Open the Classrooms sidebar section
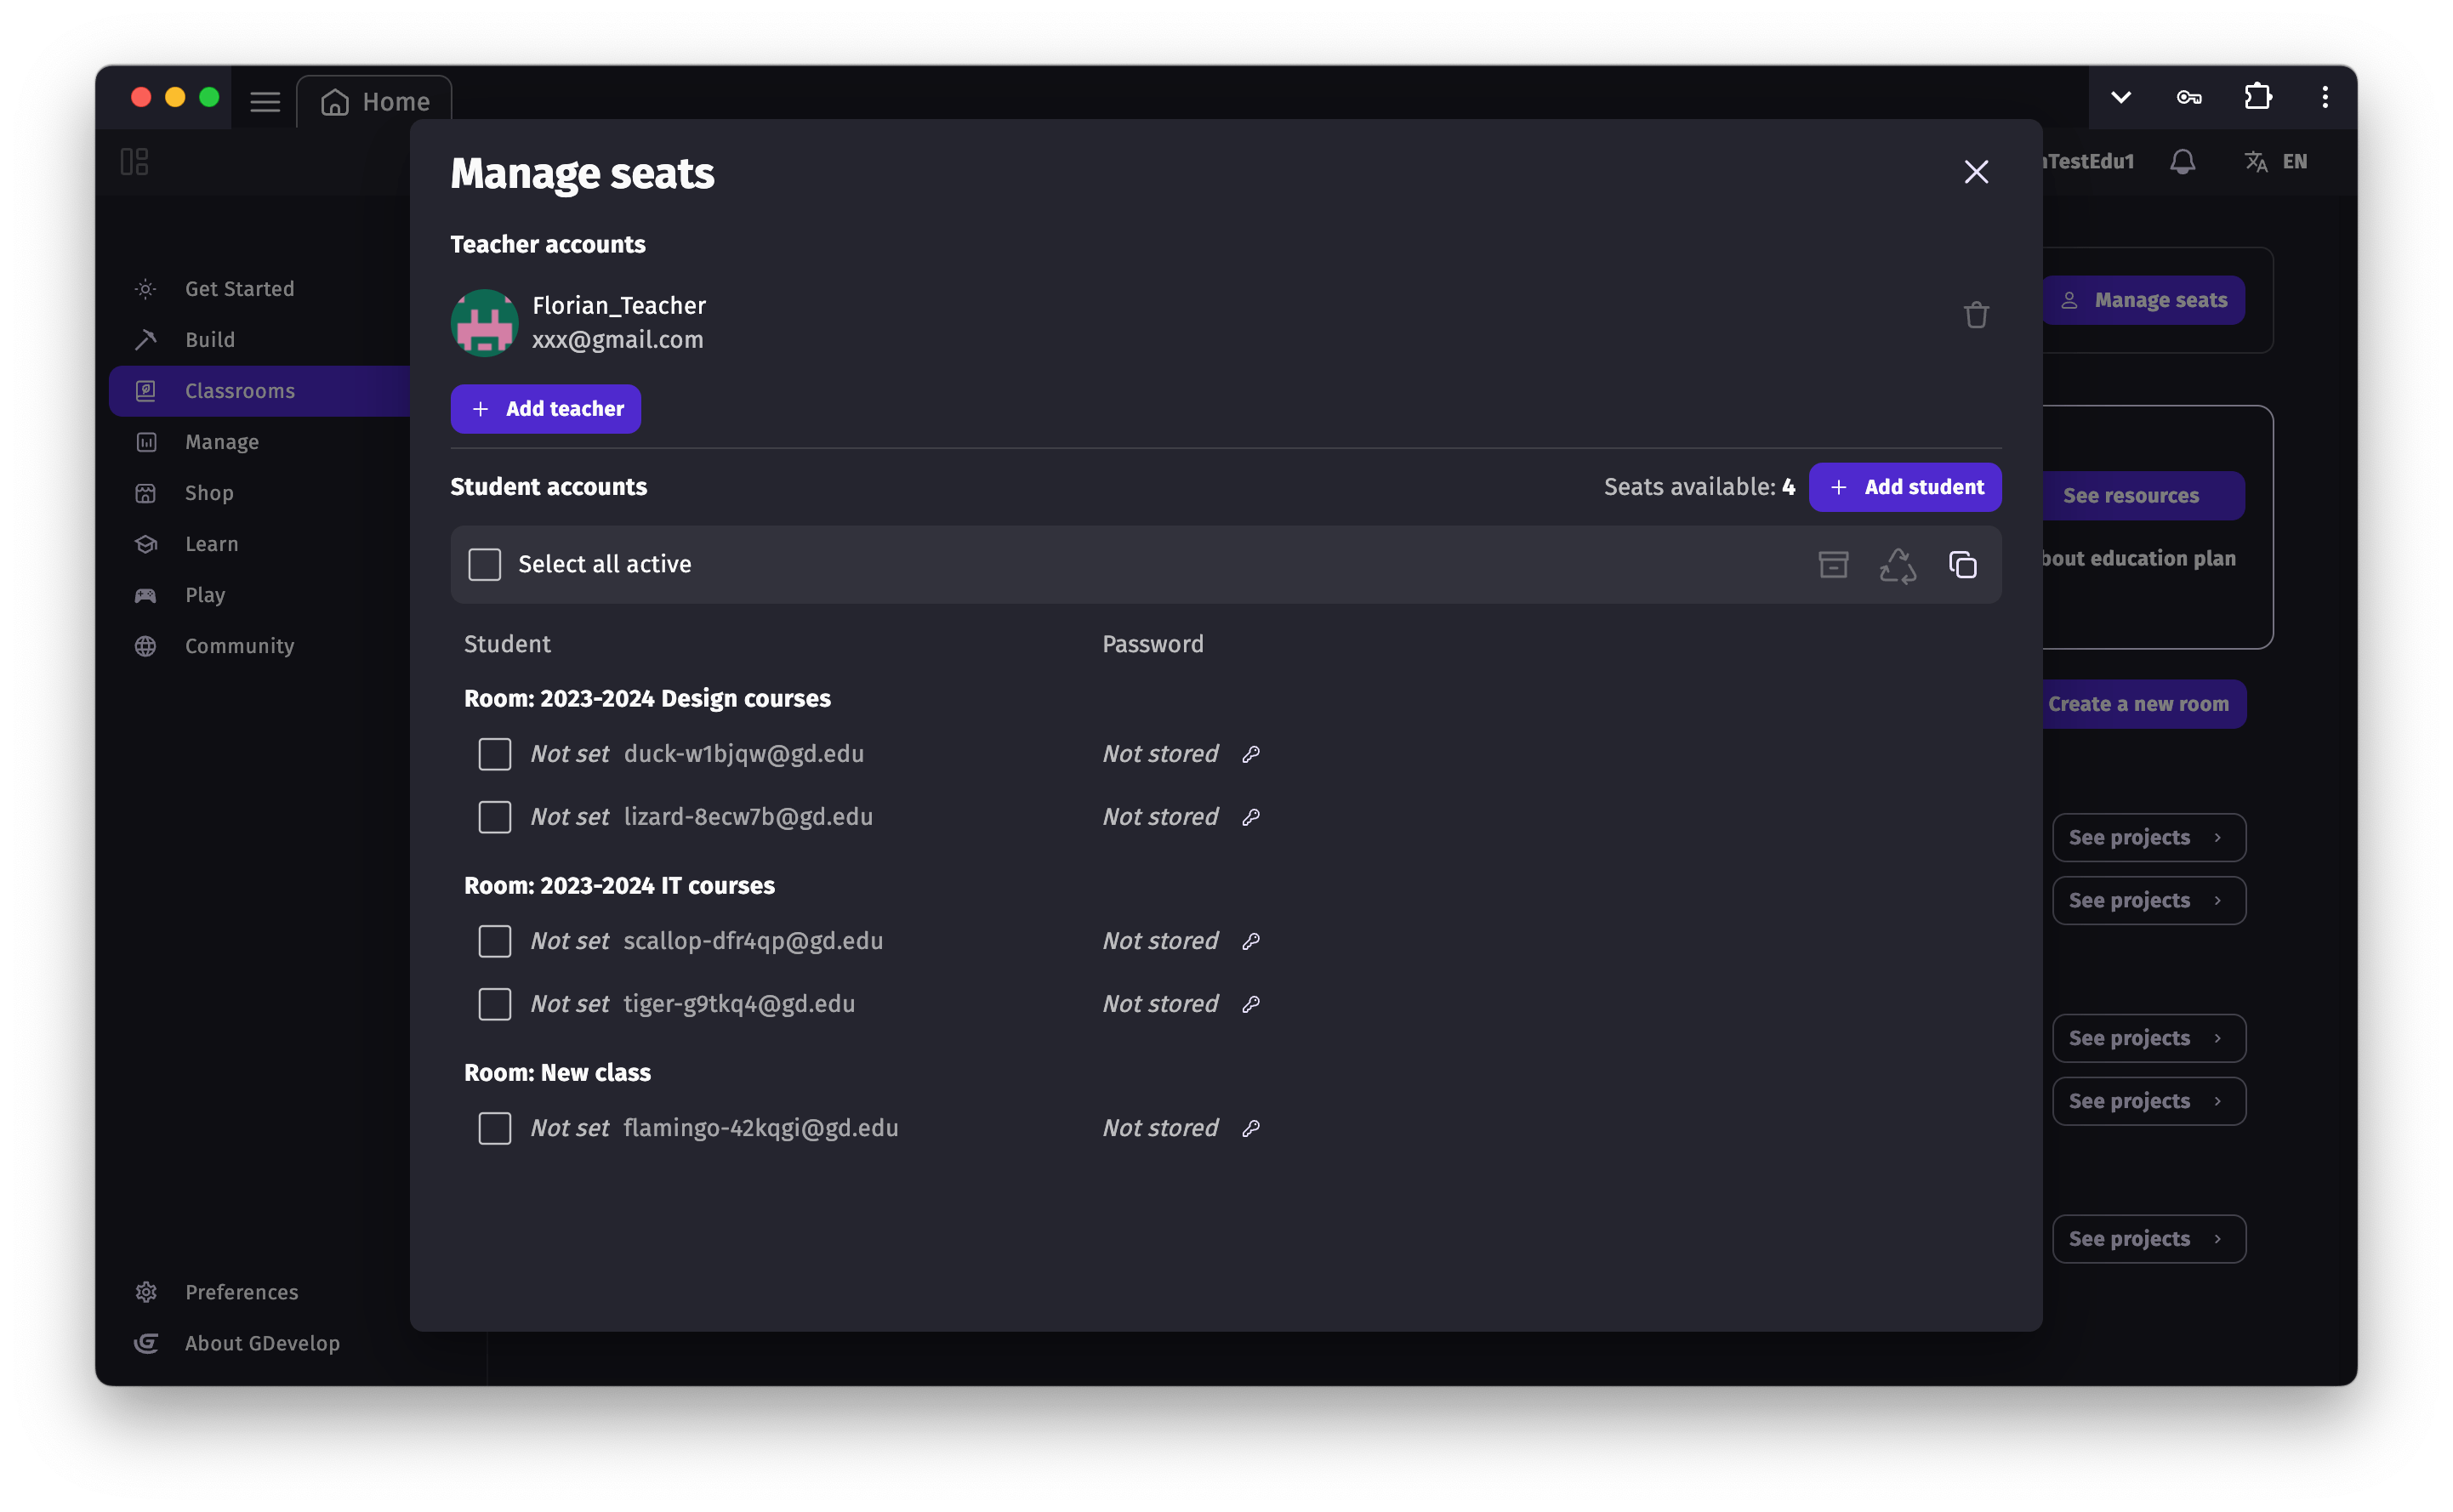Viewport: 2453px width, 1512px height. tap(239, 390)
